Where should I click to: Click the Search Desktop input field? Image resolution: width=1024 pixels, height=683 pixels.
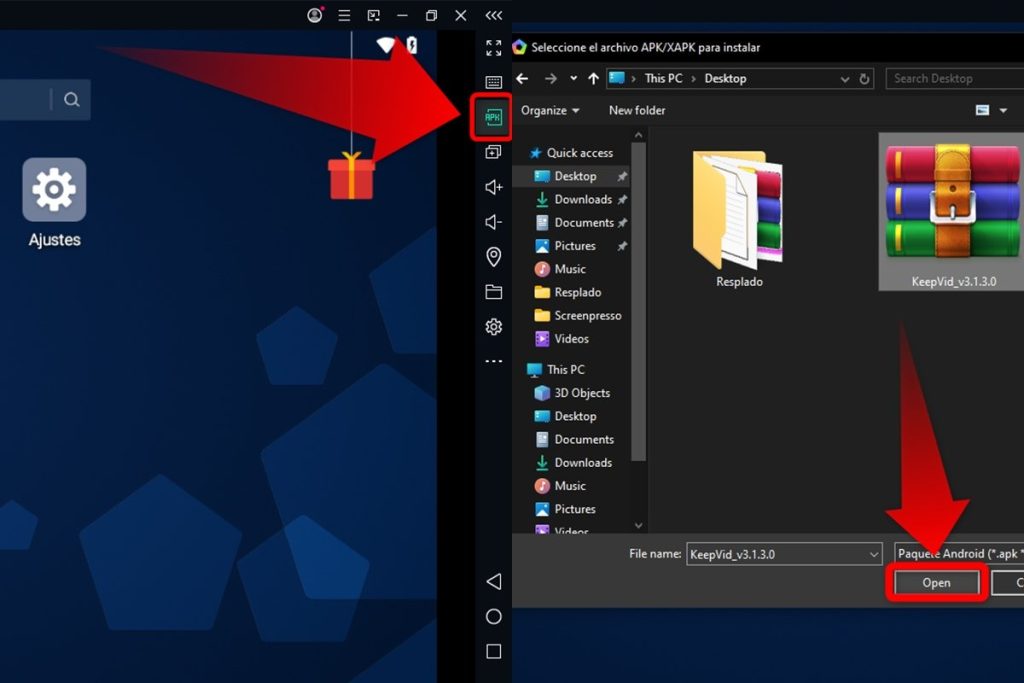(953, 78)
